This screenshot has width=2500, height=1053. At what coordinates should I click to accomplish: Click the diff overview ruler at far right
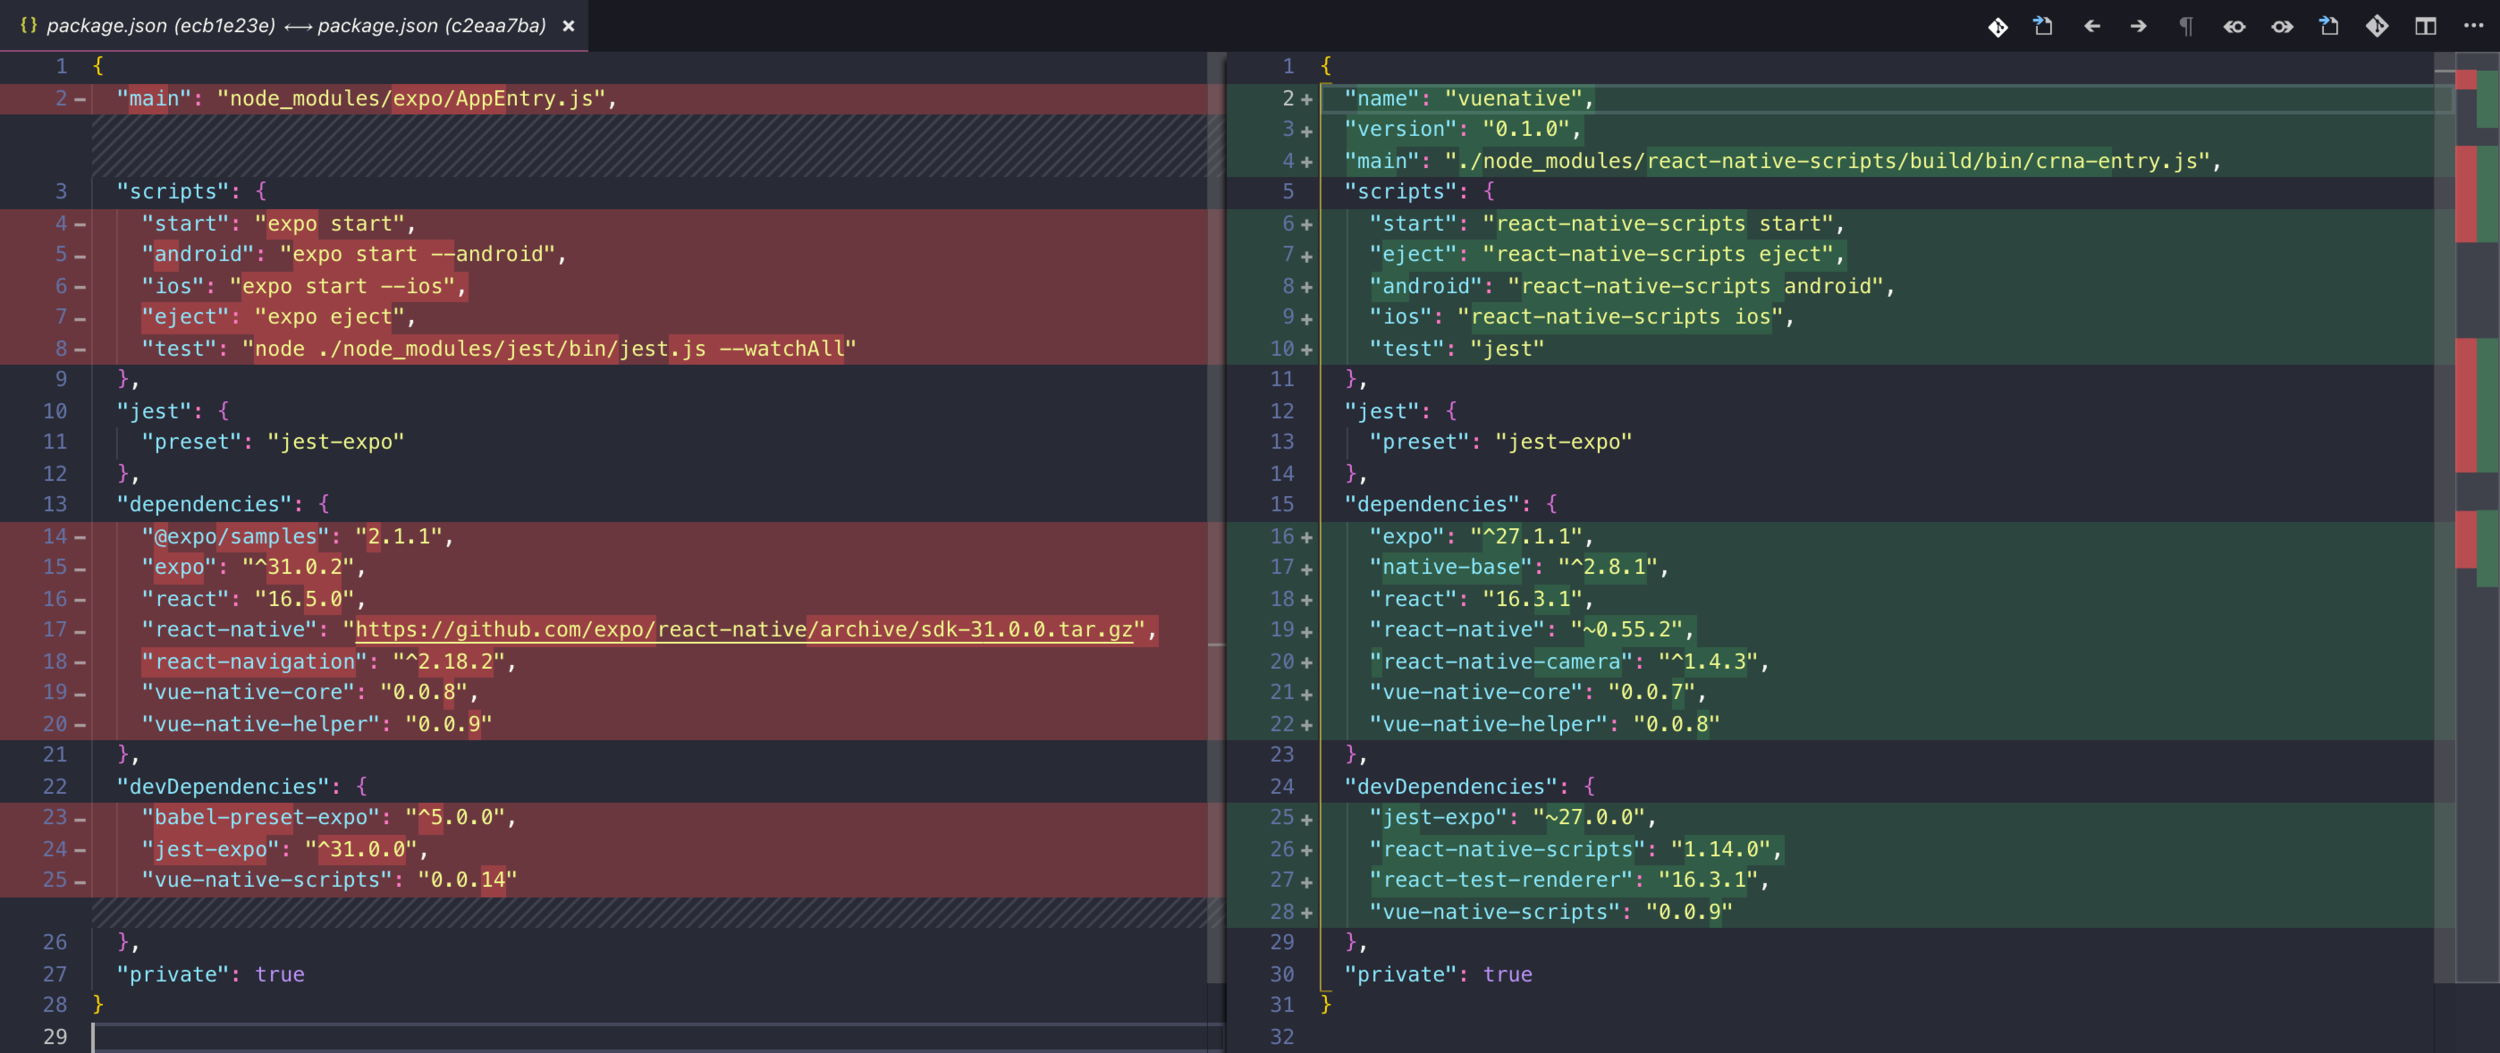pyautogui.click(x=2477, y=518)
